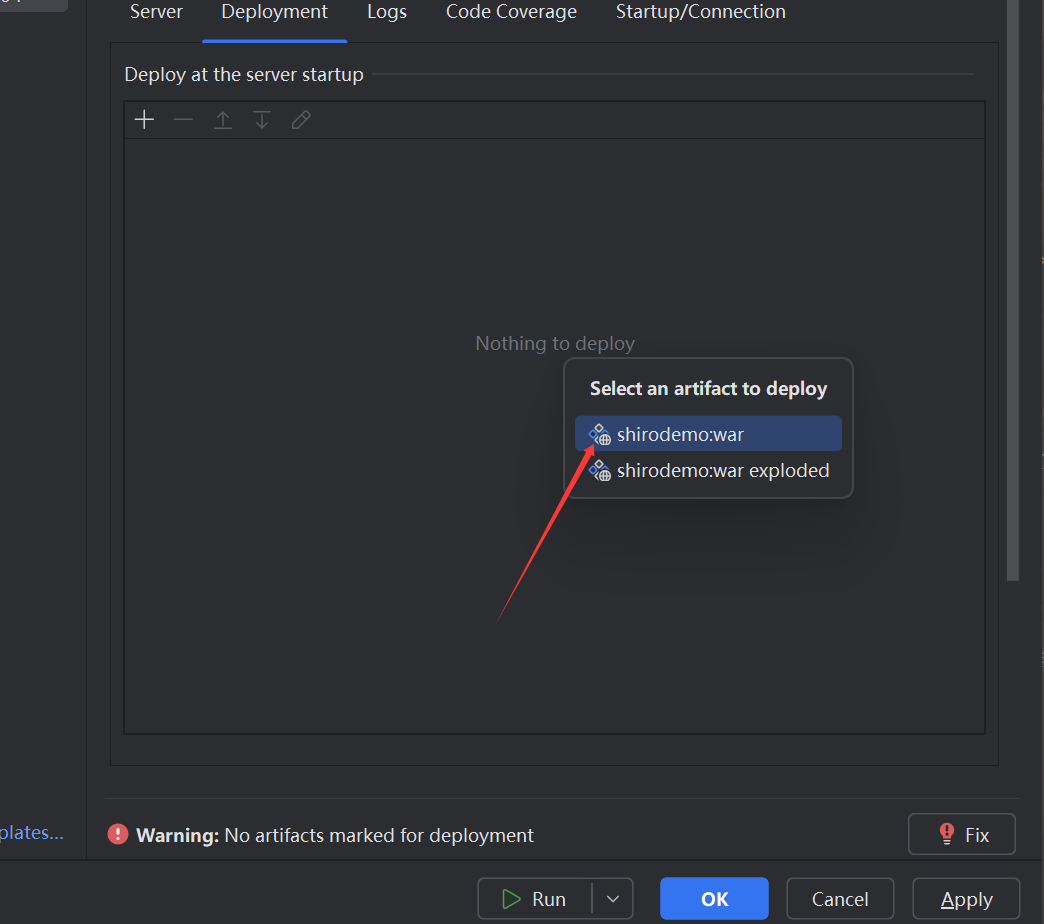1044x924 pixels.
Task: Cancel the run configuration dialog
Action: (x=840, y=899)
